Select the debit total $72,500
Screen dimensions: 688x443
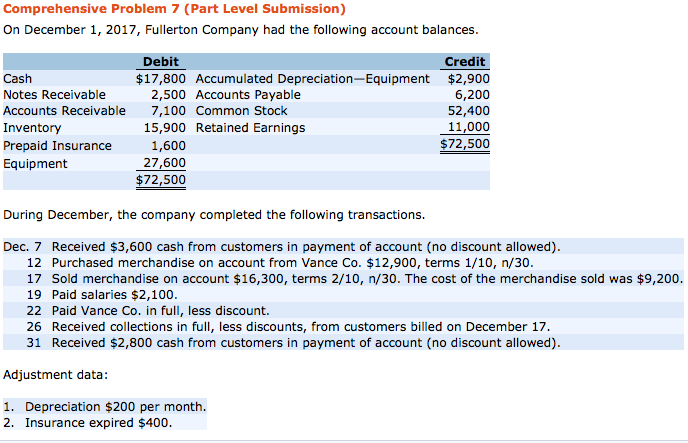[161, 180]
